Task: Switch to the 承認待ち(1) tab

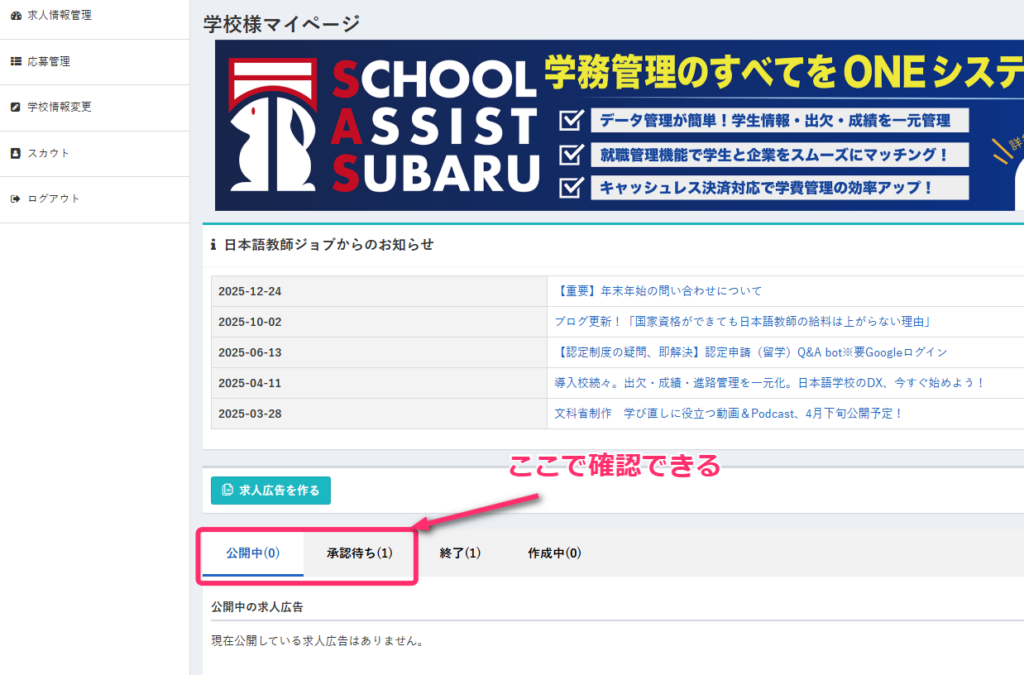Action: 359,553
